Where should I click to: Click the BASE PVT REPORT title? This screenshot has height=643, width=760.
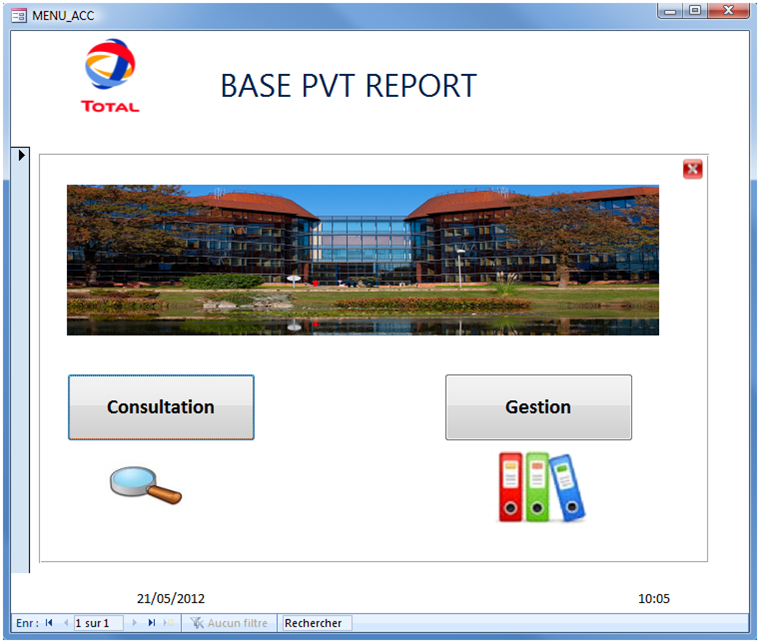pos(348,86)
